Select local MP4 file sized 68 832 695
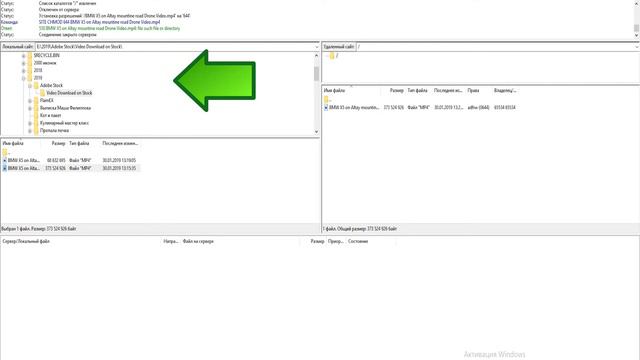This screenshot has height=360, width=640. click(71, 160)
